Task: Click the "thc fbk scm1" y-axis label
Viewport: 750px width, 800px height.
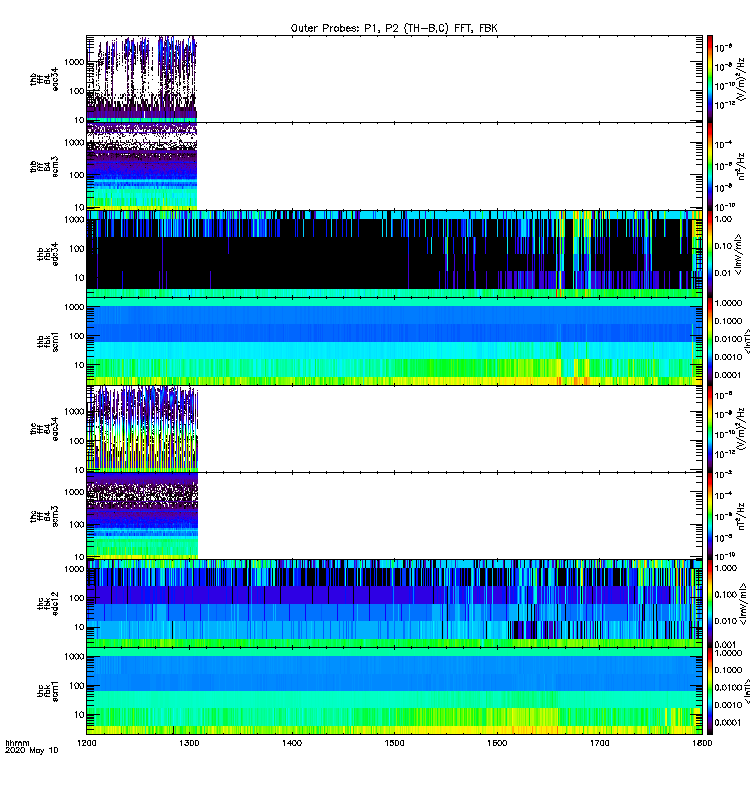Action: [x=48, y=691]
